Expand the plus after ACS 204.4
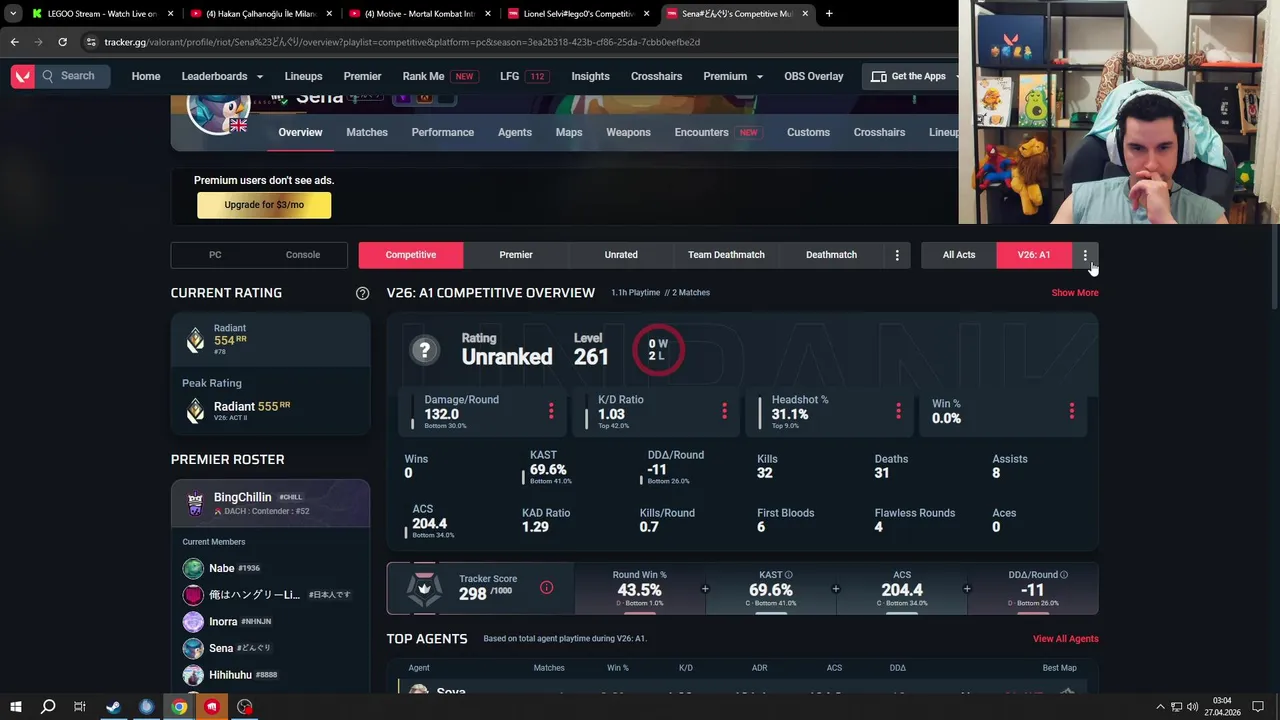1280x720 pixels. [967, 589]
